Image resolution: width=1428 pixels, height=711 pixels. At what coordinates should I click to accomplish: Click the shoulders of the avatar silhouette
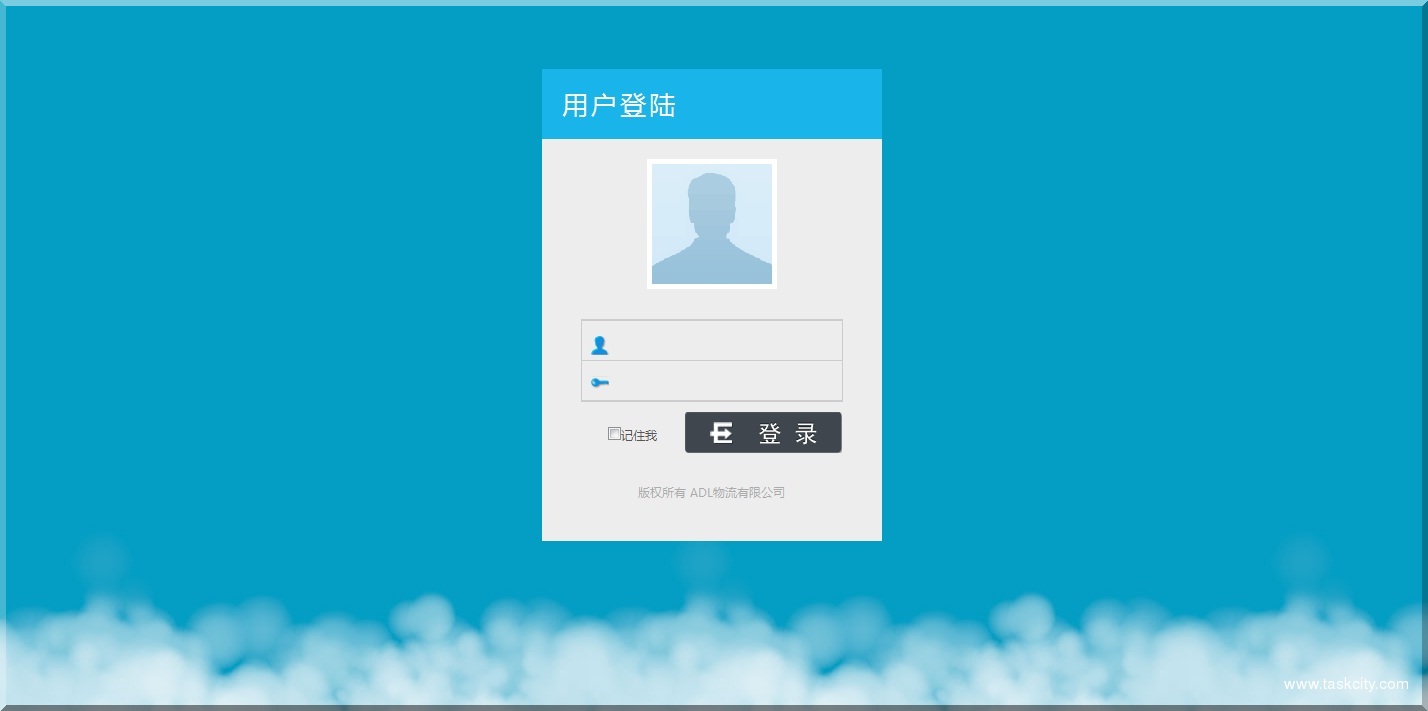[x=711, y=264]
